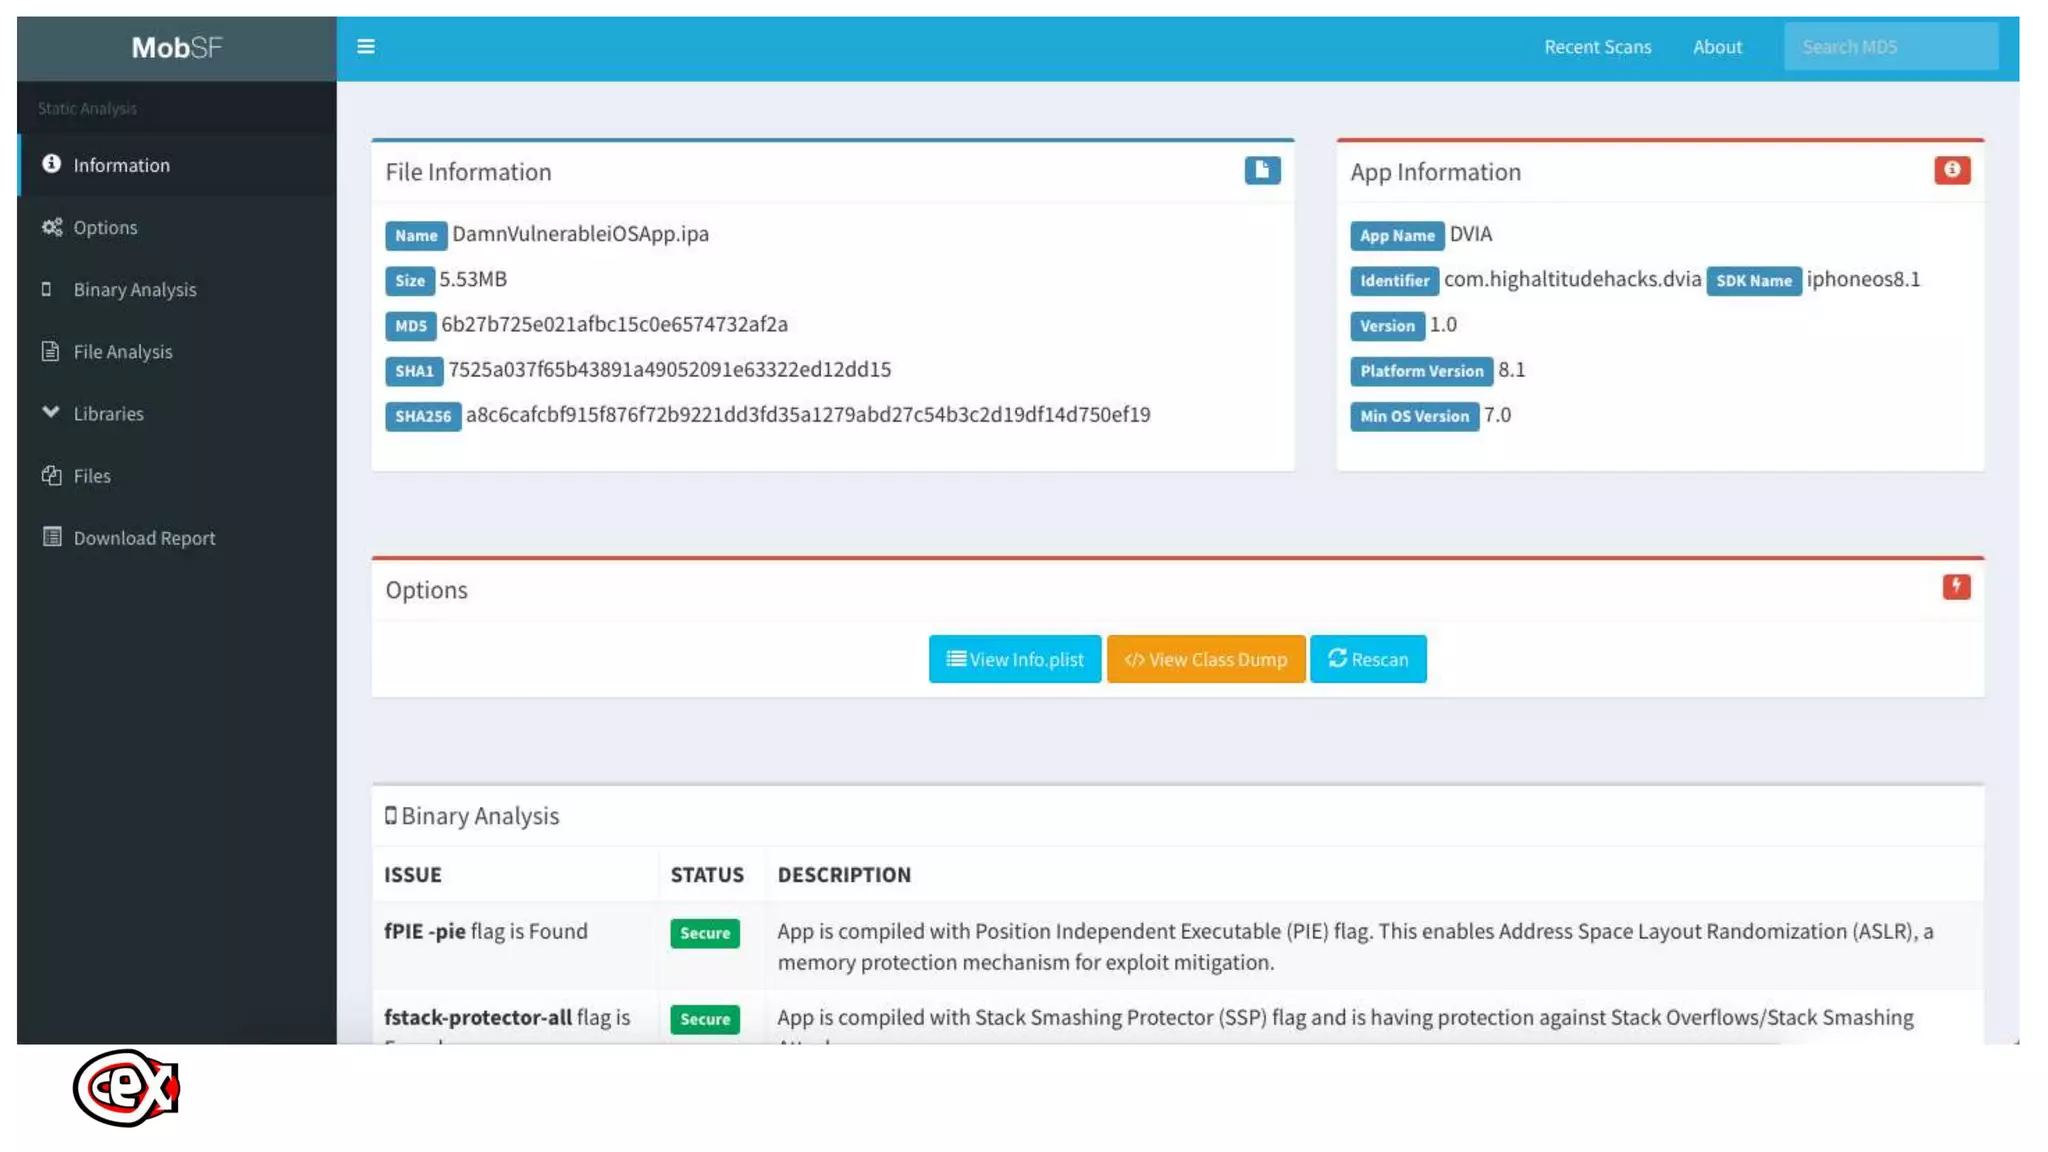Viewport: 2048px width, 1152px height.
Task: Click the App Information red info icon
Action: (1951, 170)
